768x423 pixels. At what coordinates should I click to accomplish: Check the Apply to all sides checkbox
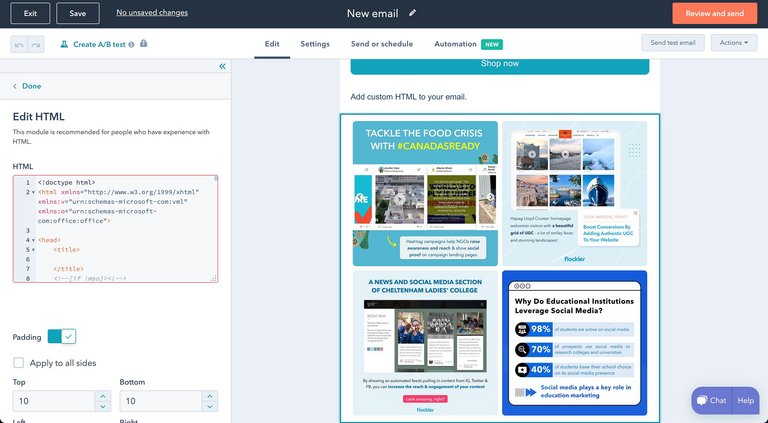19,363
